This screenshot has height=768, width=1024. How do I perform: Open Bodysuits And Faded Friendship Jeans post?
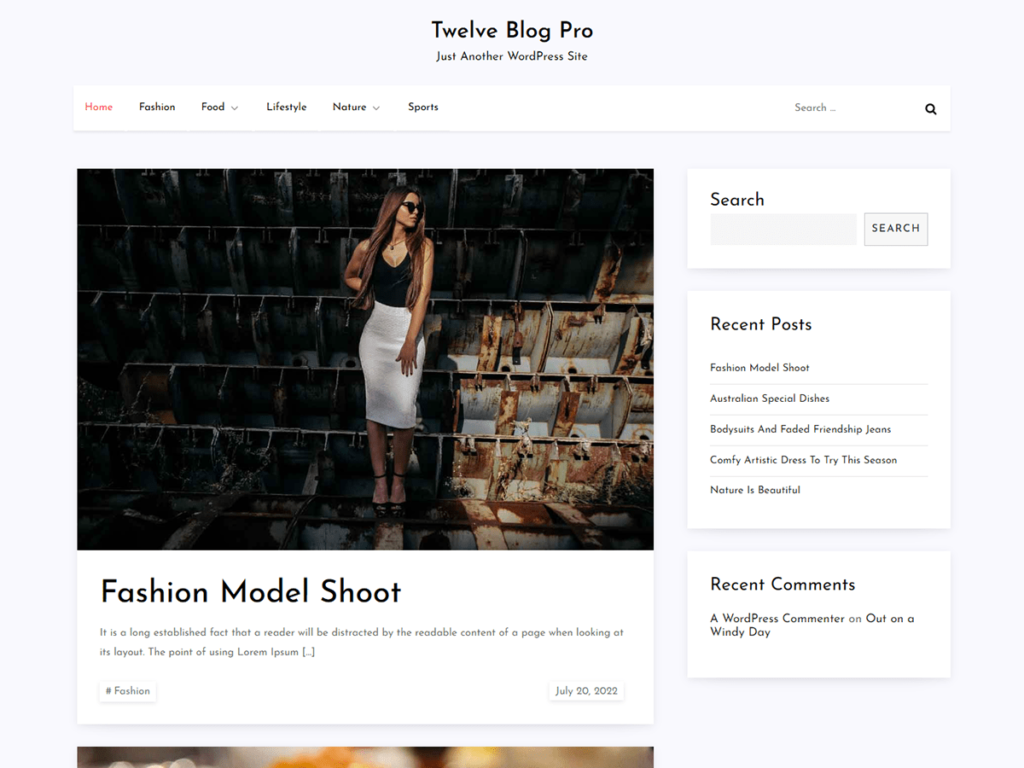(x=800, y=429)
